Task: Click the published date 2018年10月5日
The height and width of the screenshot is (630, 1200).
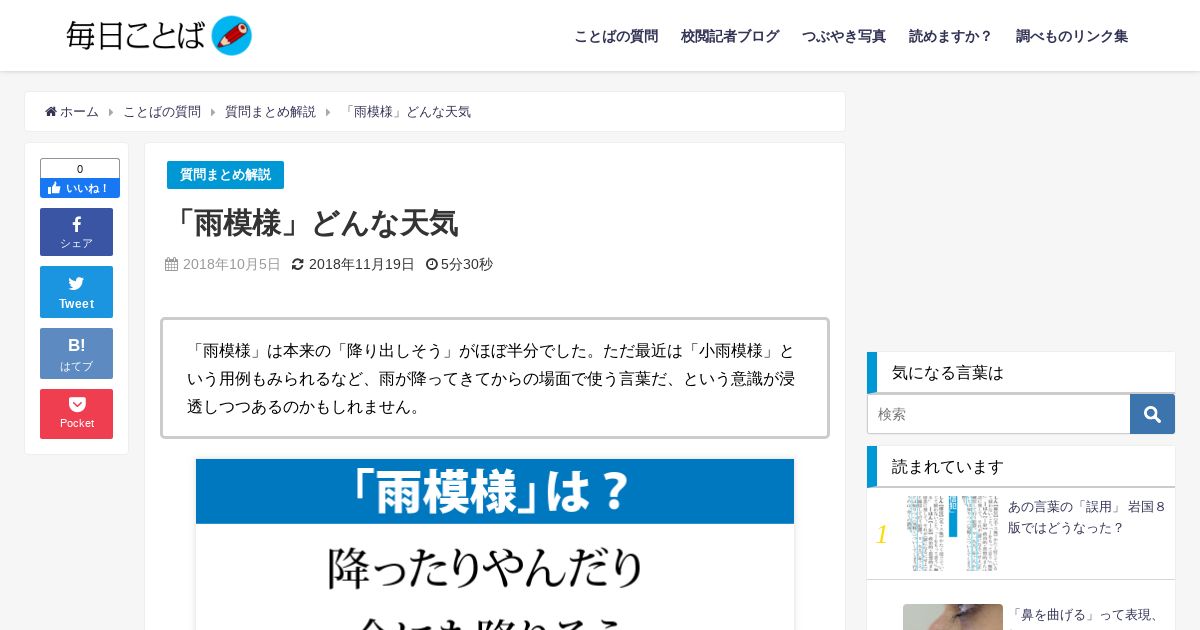Action: (232, 264)
